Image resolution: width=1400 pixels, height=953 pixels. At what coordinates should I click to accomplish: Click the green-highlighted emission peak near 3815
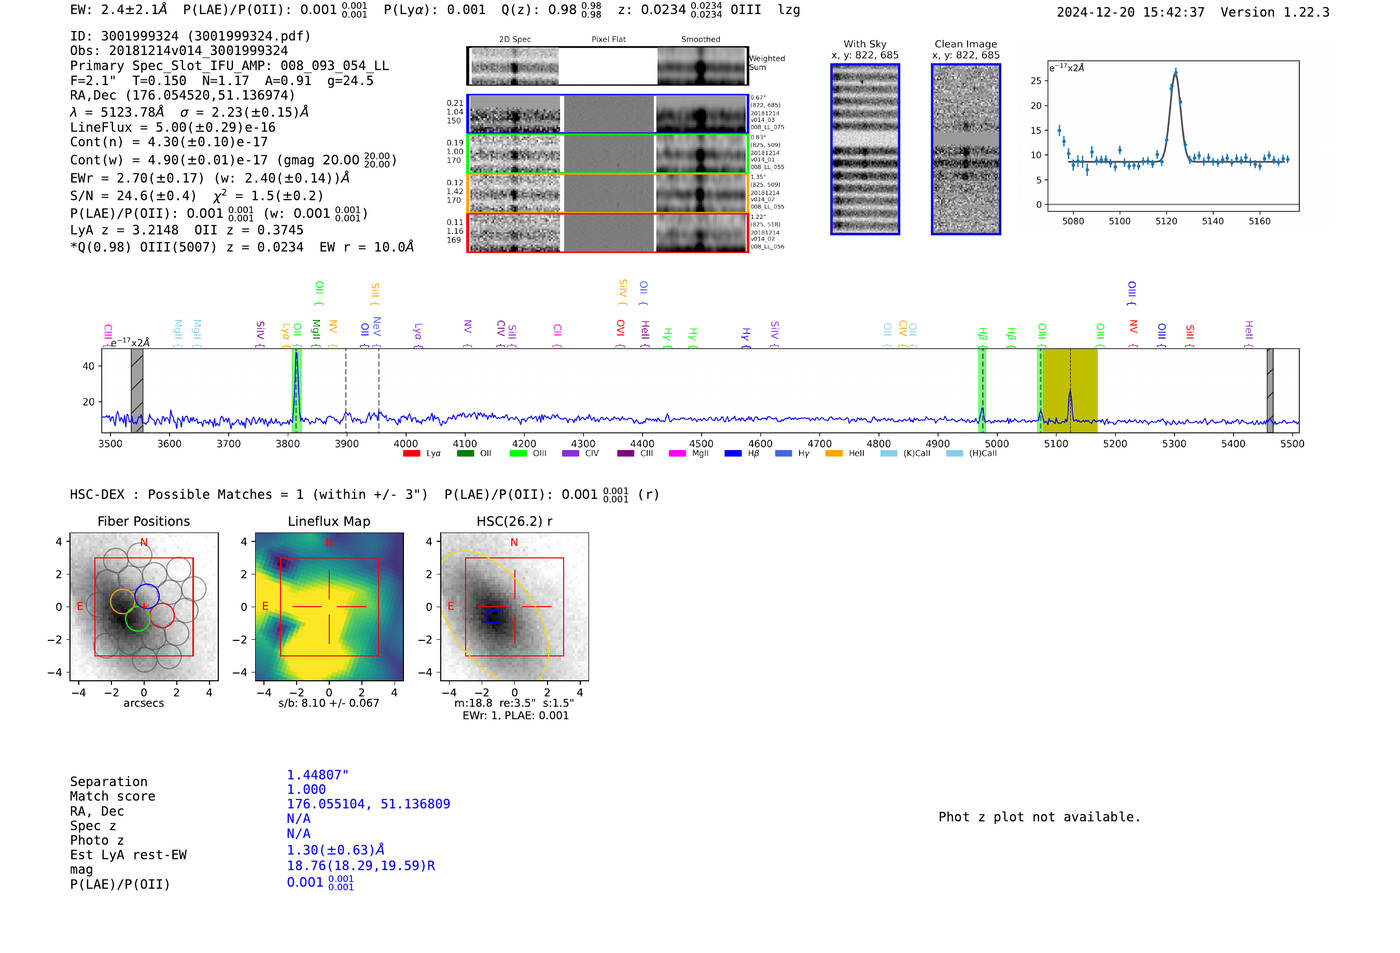pyautogui.click(x=296, y=390)
